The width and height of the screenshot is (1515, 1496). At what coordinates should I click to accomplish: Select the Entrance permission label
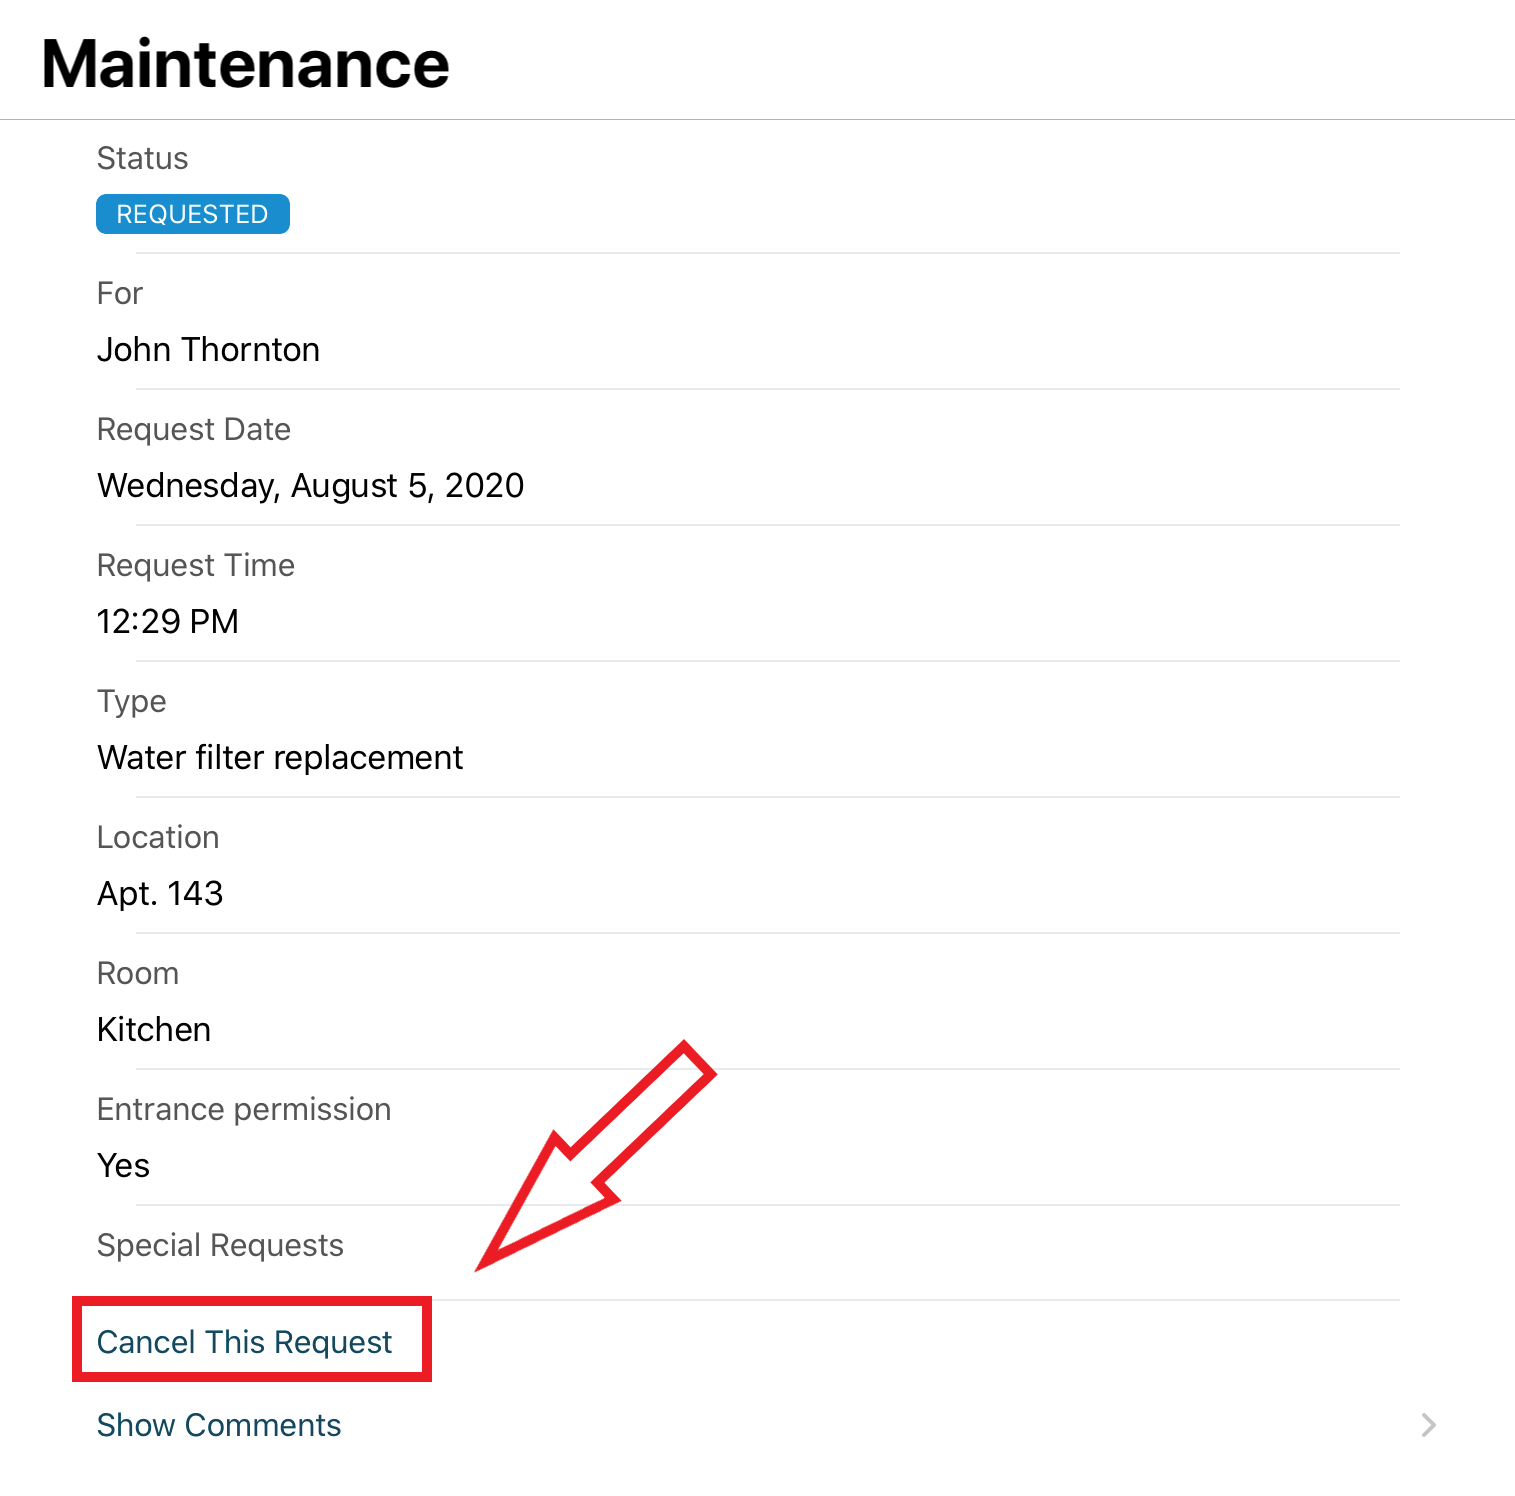click(x=243, y=1109)
